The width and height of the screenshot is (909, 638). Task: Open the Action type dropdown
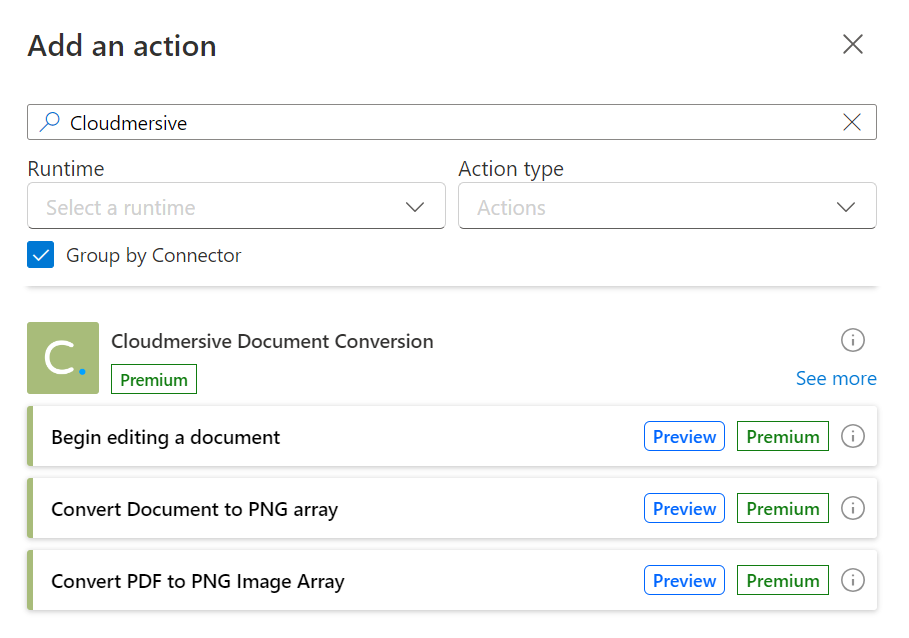click(x=667, y=206)
